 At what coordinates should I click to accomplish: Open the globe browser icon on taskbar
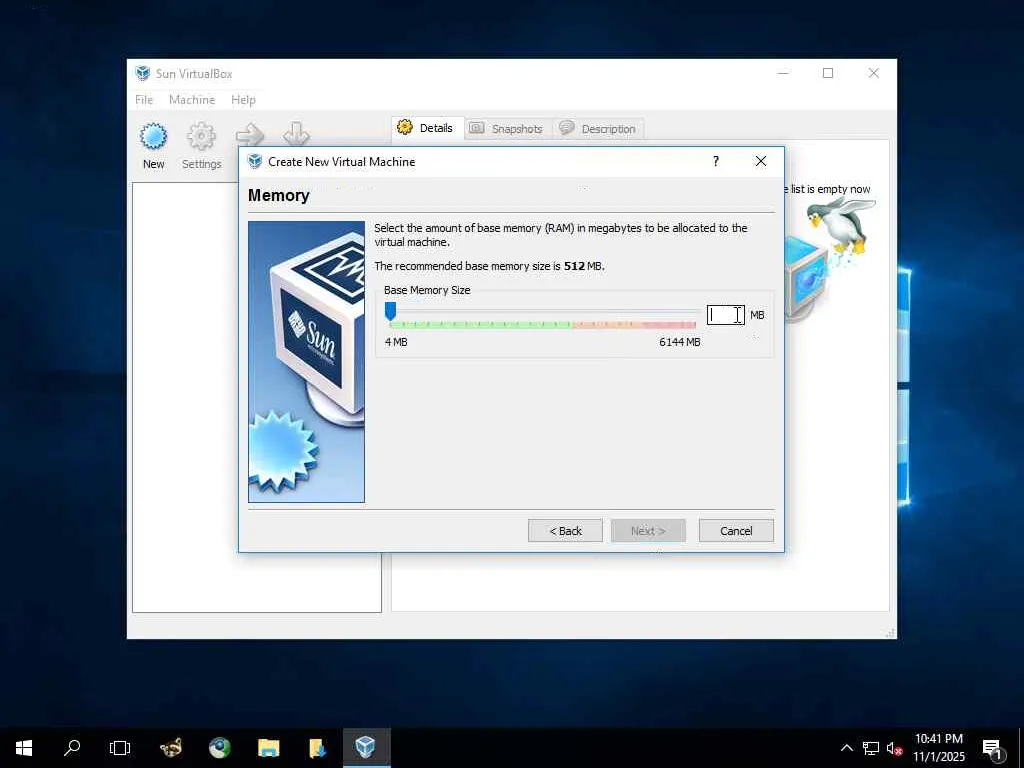[x=219, y=748]
